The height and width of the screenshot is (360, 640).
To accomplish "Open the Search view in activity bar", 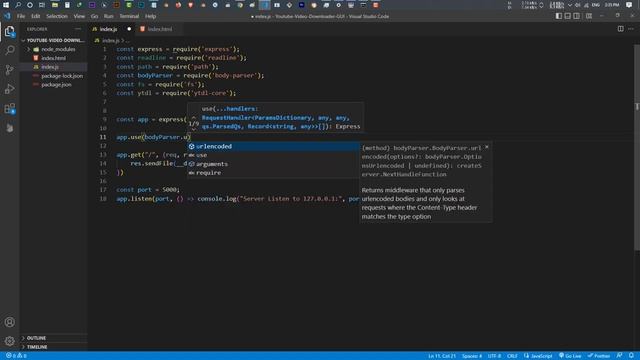I will pos(9,50).
